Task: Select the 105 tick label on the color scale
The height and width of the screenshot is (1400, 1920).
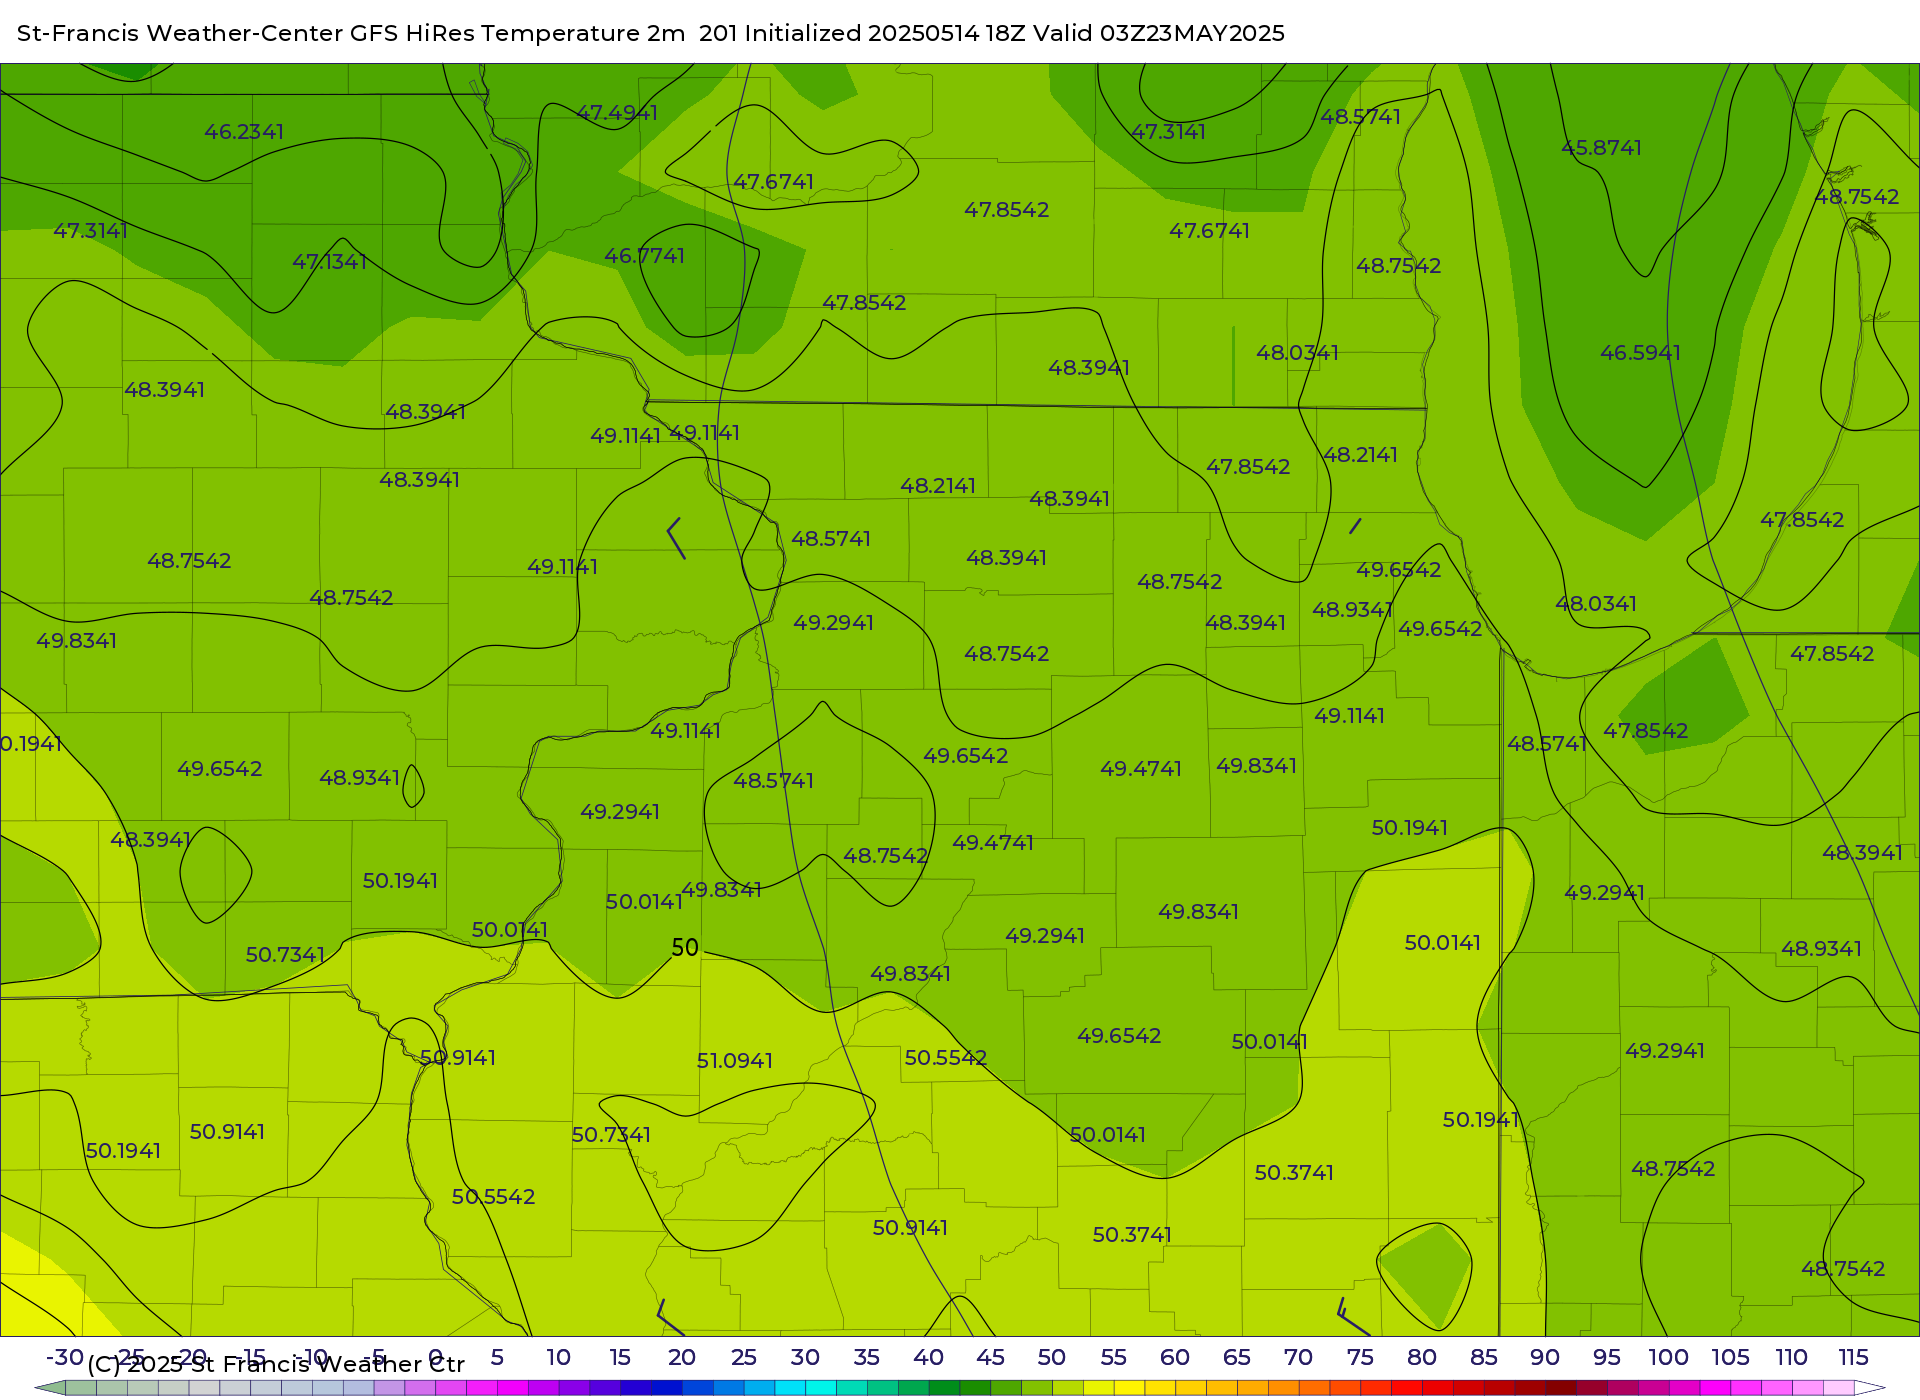Action: 1730,1358
